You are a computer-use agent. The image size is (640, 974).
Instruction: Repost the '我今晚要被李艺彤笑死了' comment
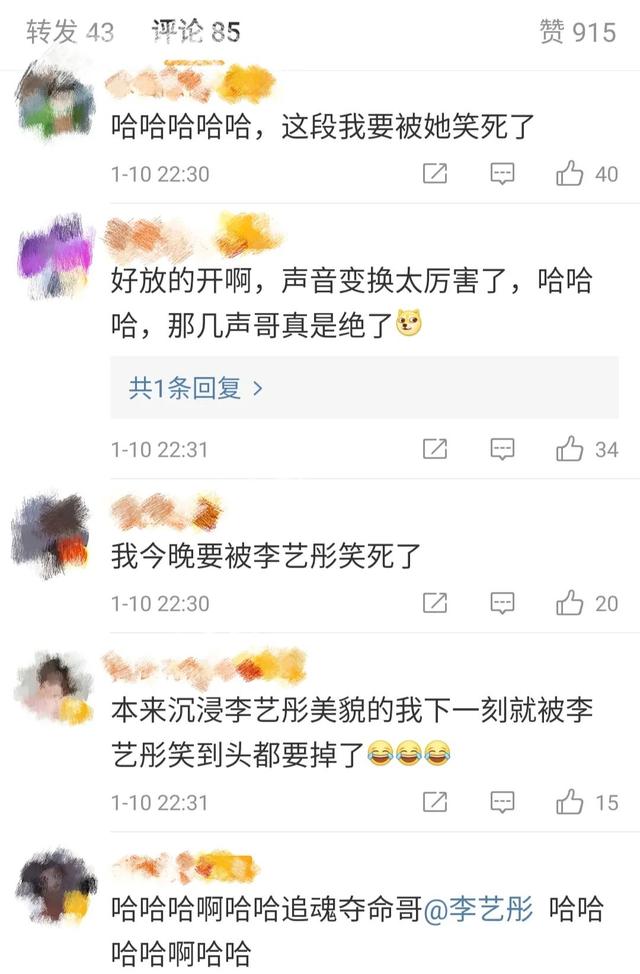click(x=435, y=603)
